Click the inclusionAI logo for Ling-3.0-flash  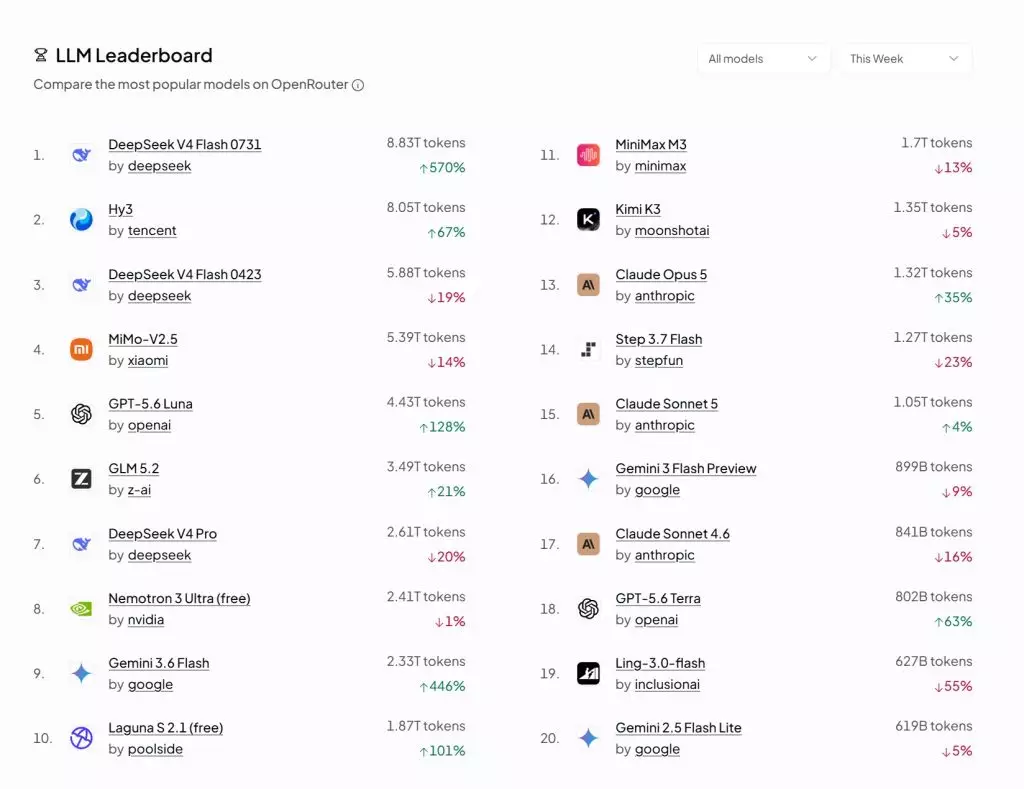point(588,673)
